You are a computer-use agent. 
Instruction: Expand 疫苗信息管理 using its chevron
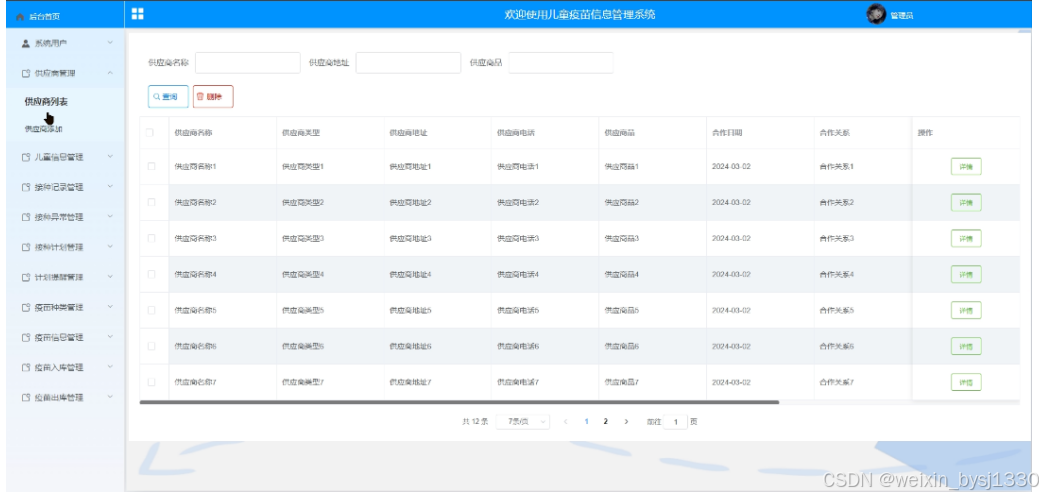pyautogui.click(x=110, y=337)
